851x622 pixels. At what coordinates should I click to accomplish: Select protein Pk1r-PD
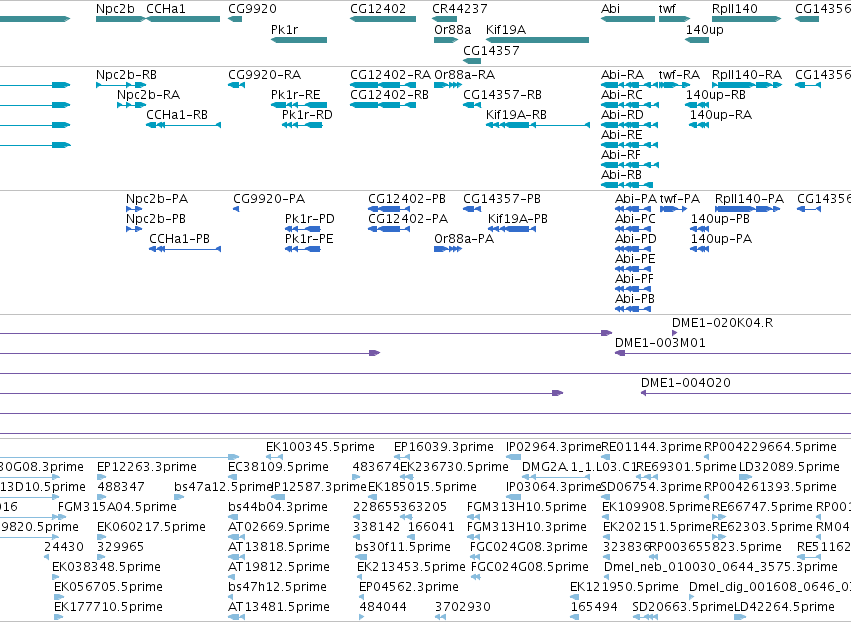pos(302,229)
